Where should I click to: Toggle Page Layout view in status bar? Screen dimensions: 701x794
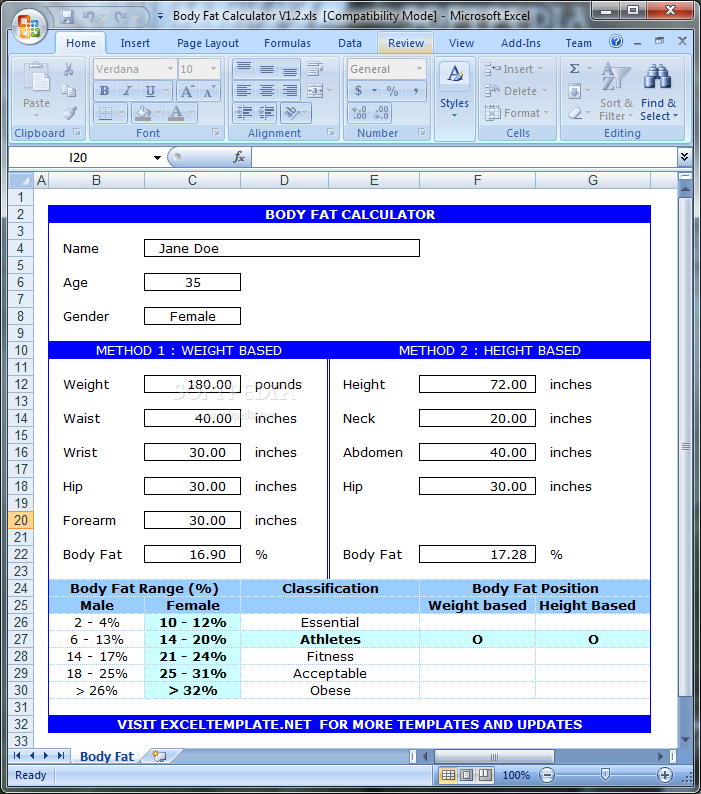pos(467,775)
